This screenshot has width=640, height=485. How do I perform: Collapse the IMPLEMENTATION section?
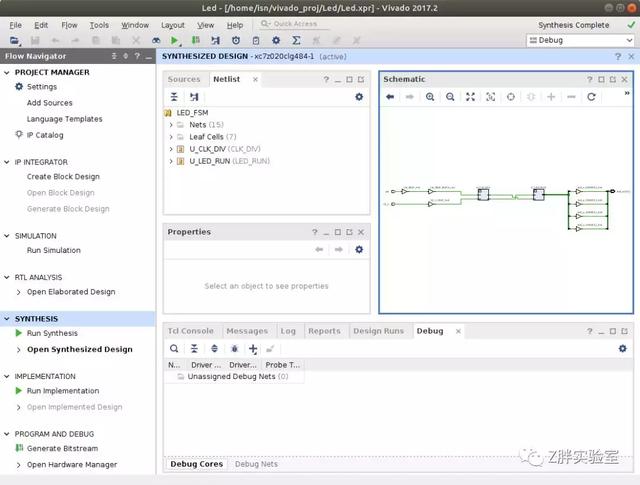tap(7, 376)
